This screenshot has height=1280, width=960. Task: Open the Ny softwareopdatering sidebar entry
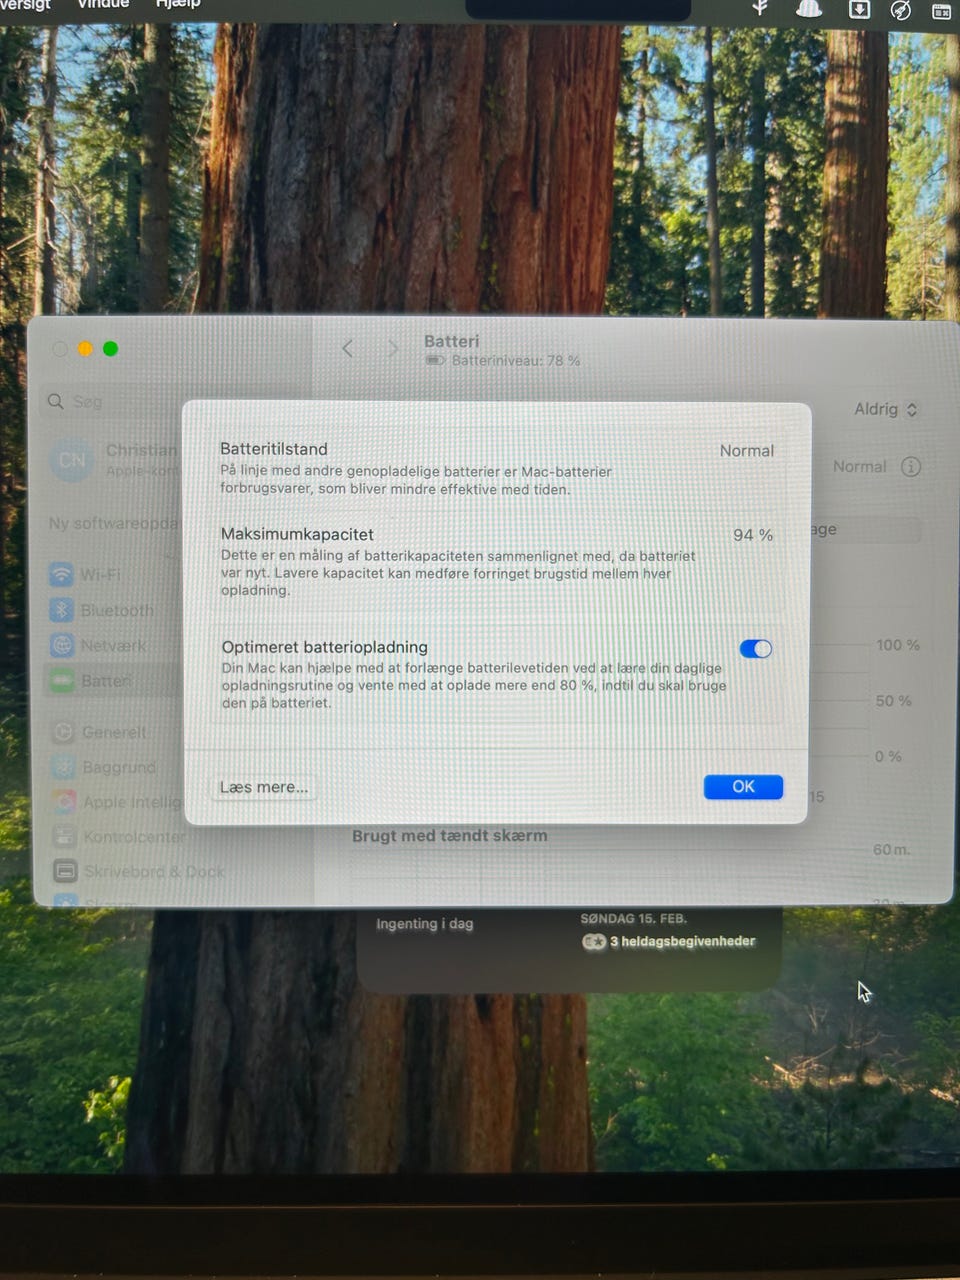tap(113, 523)
